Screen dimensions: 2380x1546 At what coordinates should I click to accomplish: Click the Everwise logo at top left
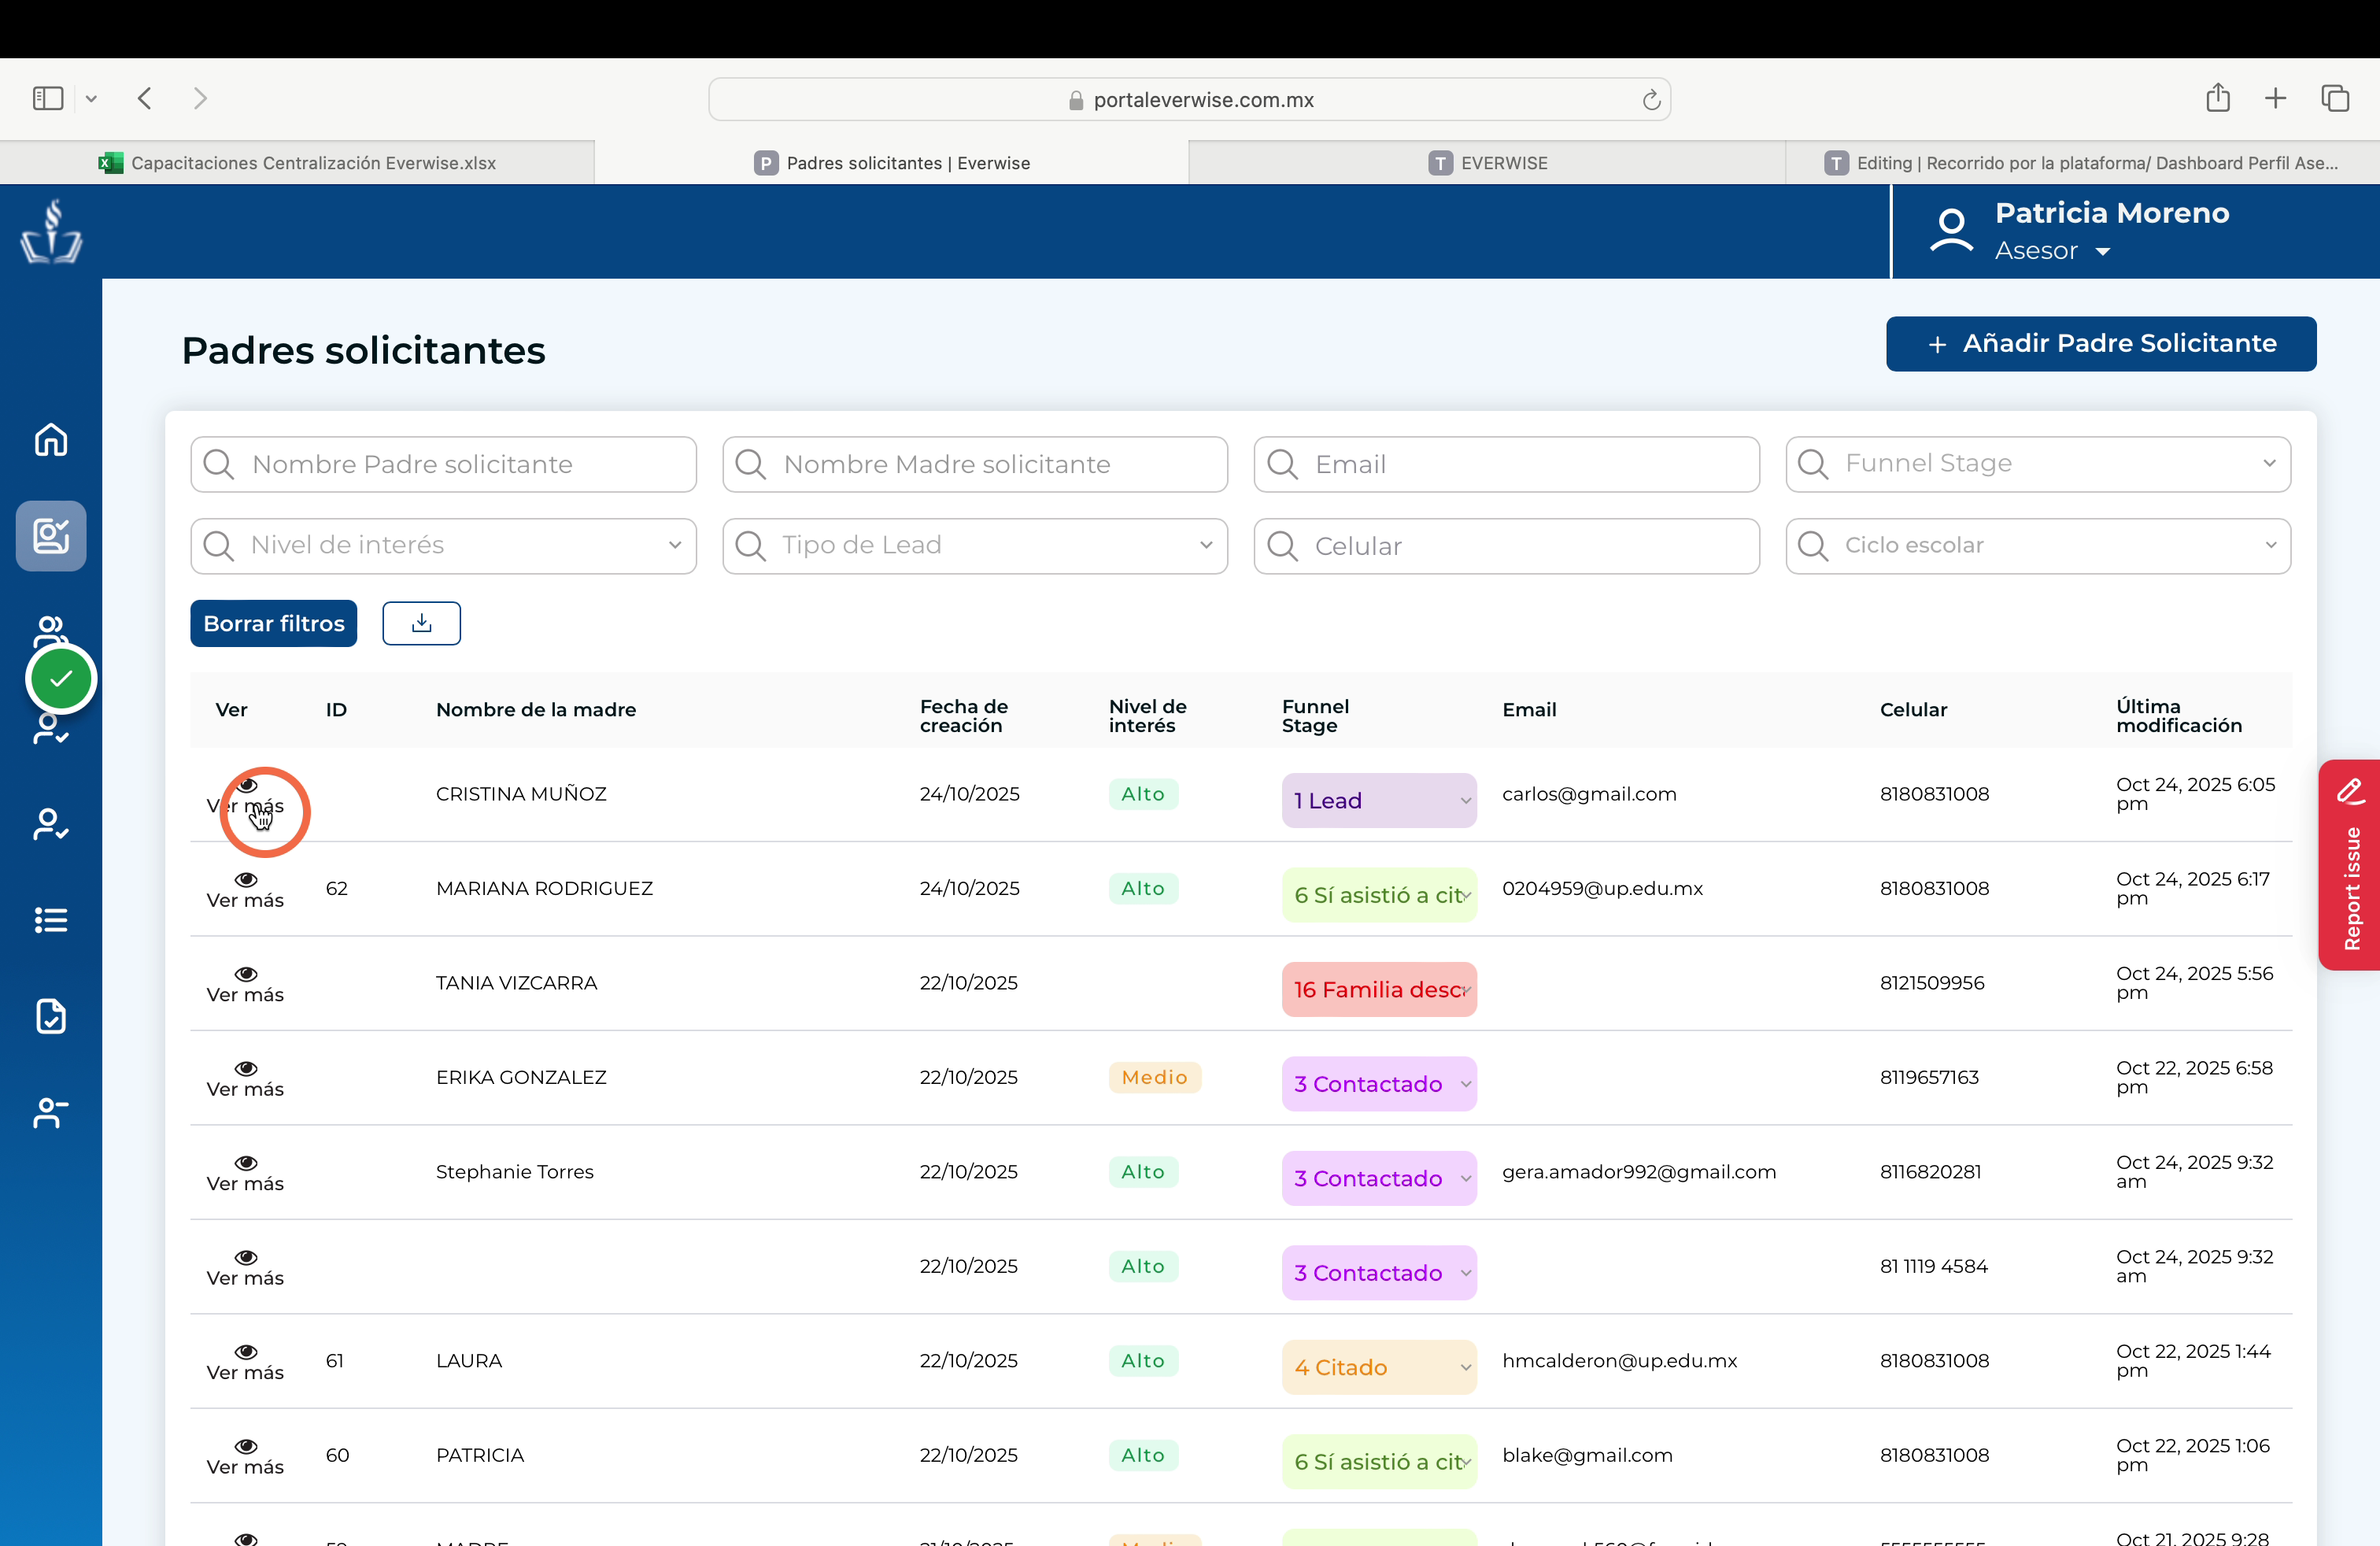51,231
